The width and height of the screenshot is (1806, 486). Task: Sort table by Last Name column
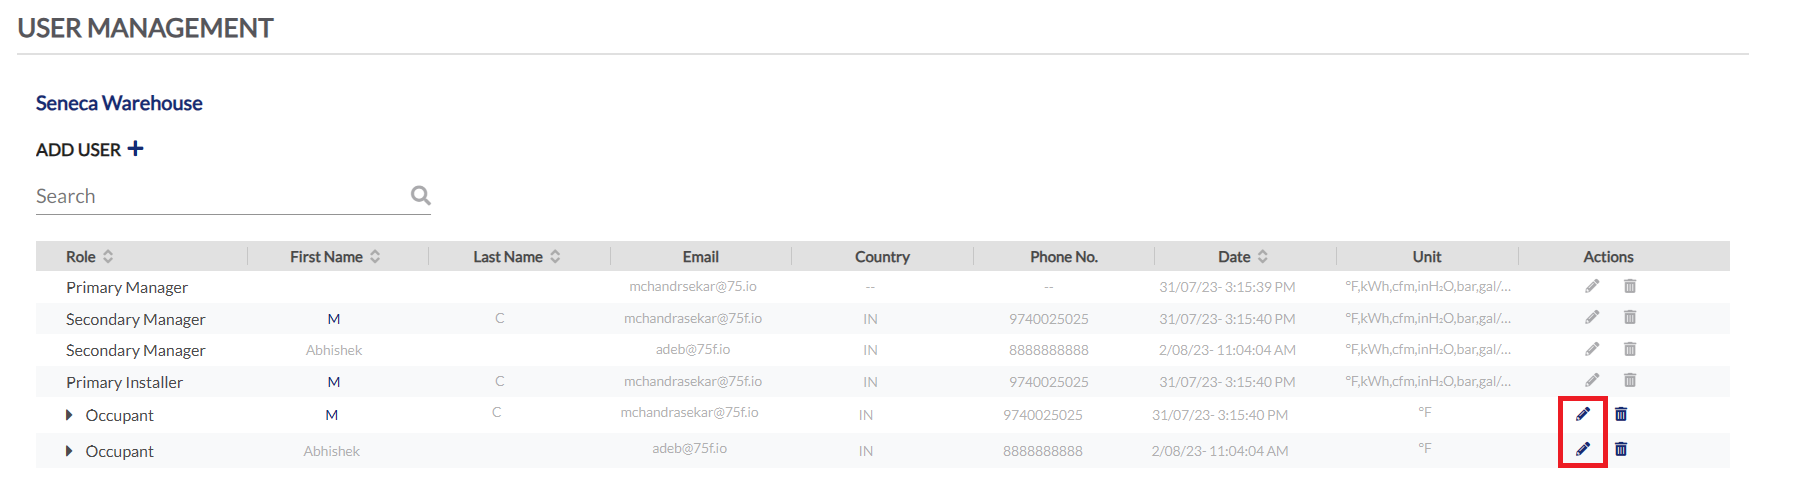tap(555, 256)
